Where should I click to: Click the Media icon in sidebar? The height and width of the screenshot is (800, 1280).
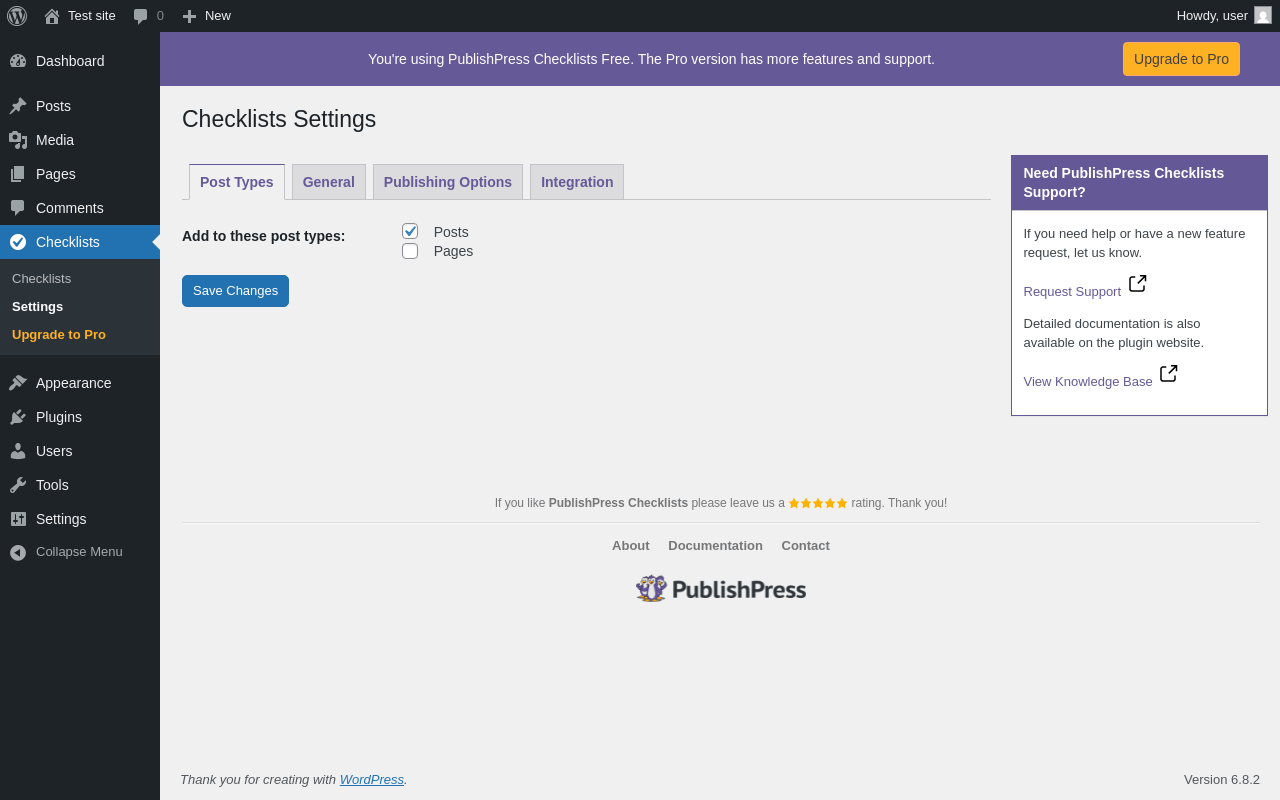(x=18, y=140)
